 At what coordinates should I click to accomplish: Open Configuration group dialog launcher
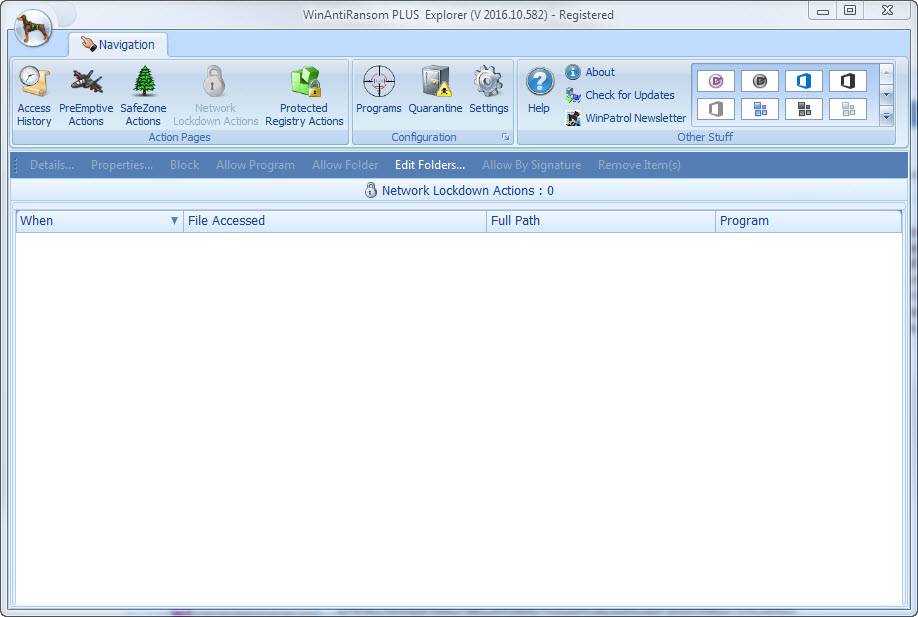click(505, 137)
